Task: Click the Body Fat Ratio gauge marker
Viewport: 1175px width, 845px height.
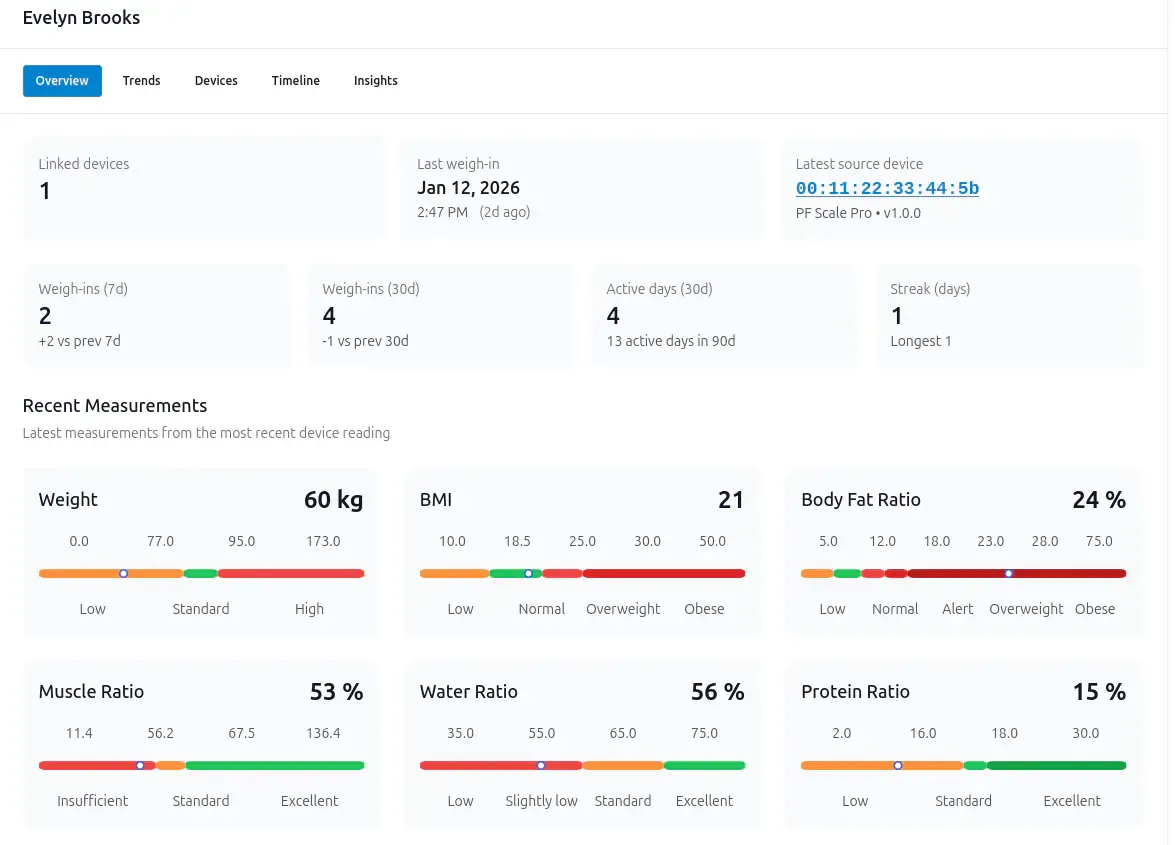Action: (x=1008, y=573)
